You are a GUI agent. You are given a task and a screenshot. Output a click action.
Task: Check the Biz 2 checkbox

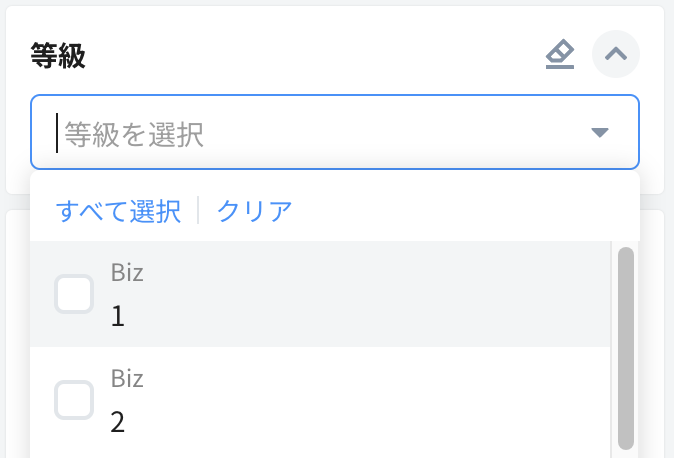tap(74, 400)
